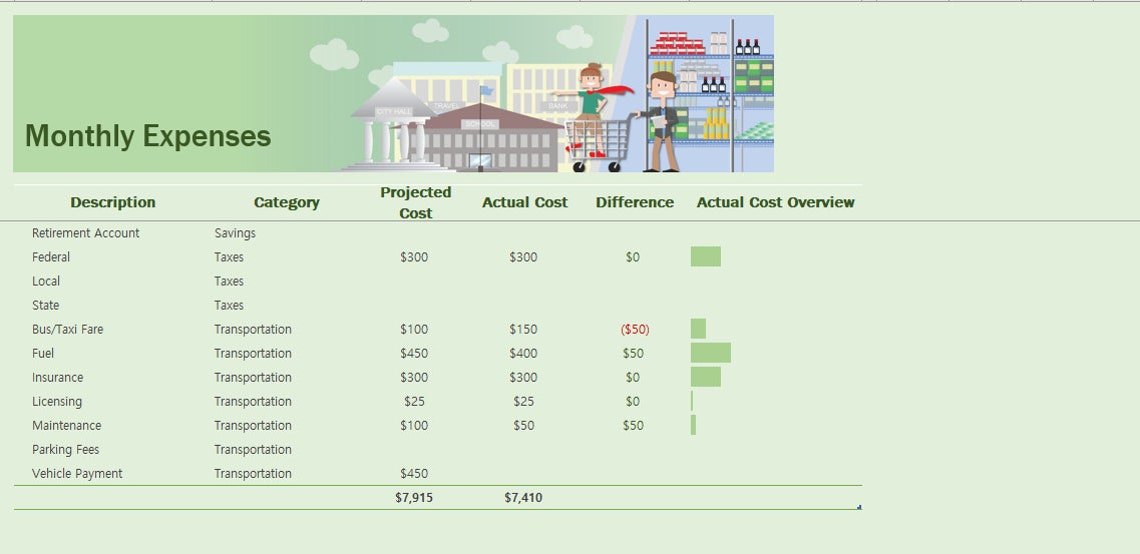Select the Federal description cell
The image size is (1140, 554).
click(x=51, y=257)
